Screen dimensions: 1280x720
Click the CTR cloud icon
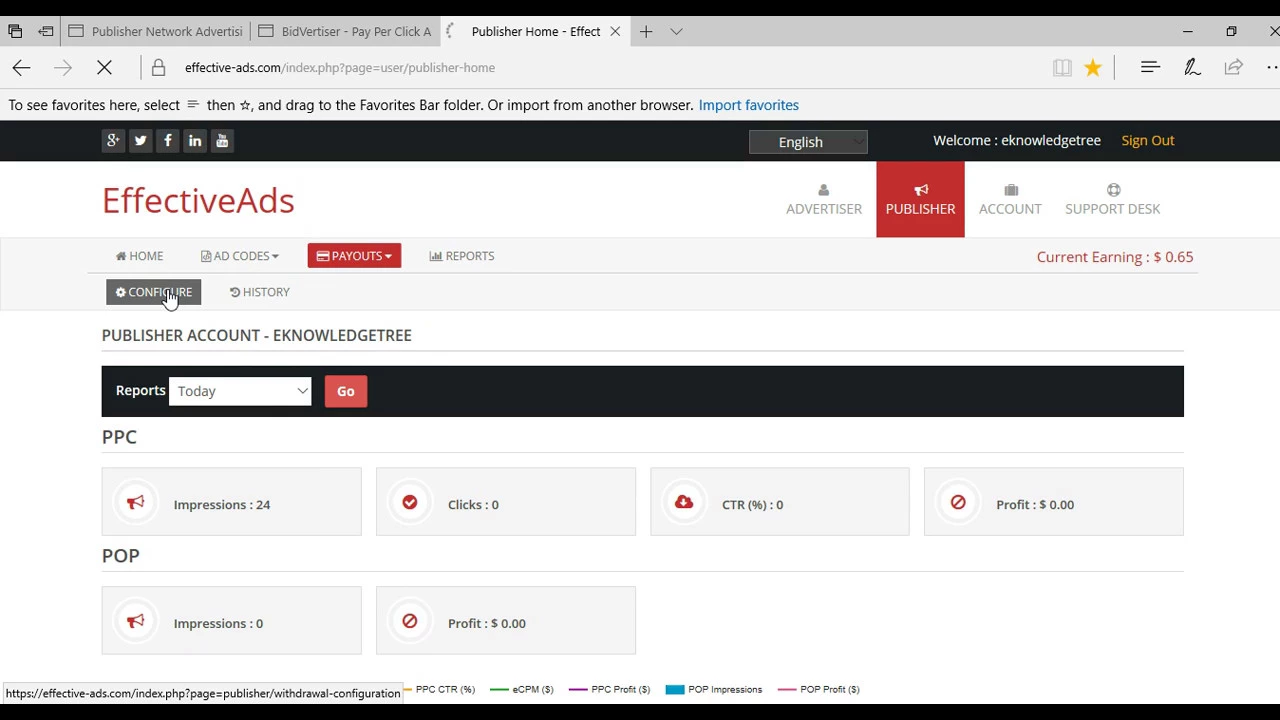[x=684, y=502]
